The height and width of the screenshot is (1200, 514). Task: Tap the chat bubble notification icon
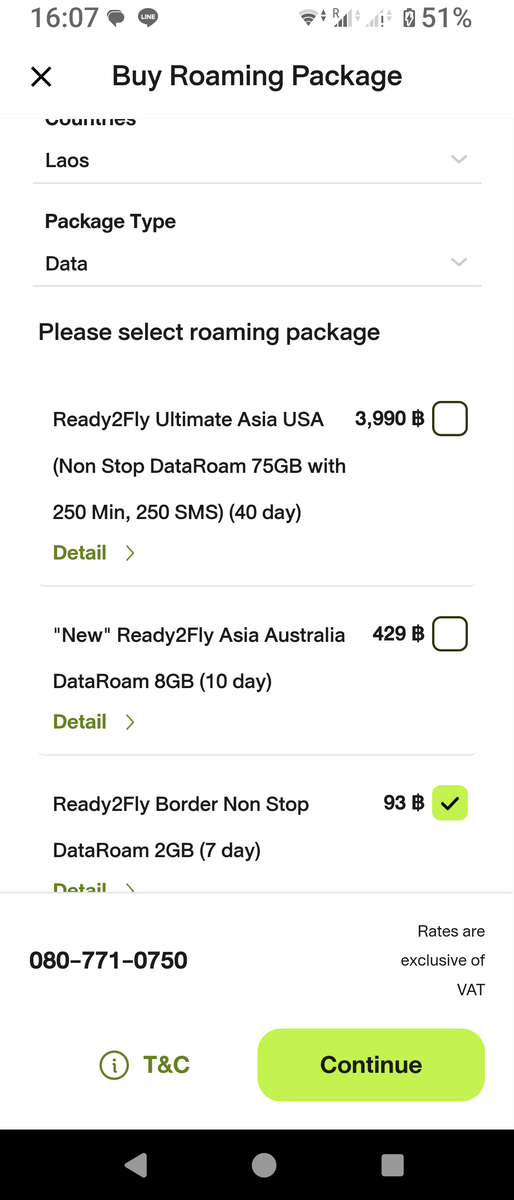tap(117, 18)
